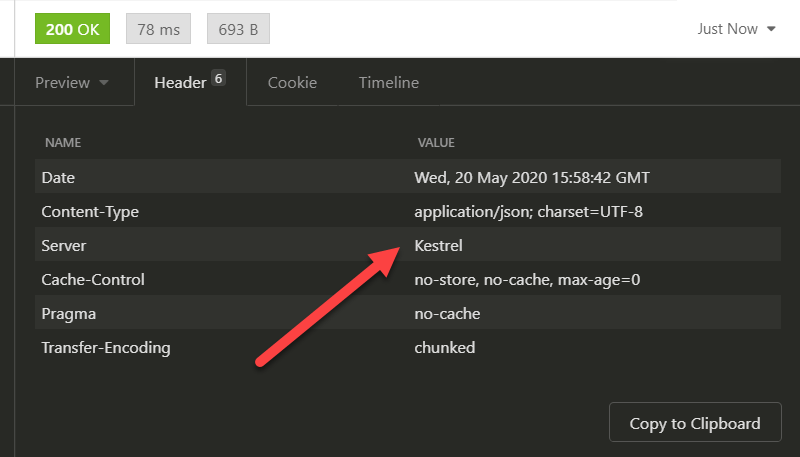Select the no-store, no-cache, max-age=0 value
This screenshot has width=800, height=457.
pos(527,279)
